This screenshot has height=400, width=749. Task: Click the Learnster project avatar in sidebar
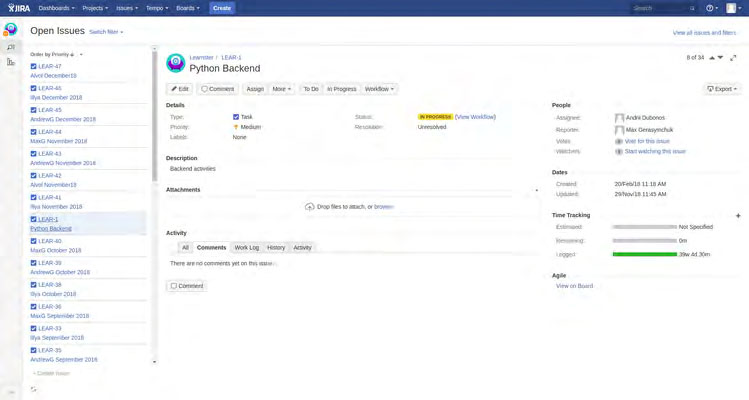11,29
